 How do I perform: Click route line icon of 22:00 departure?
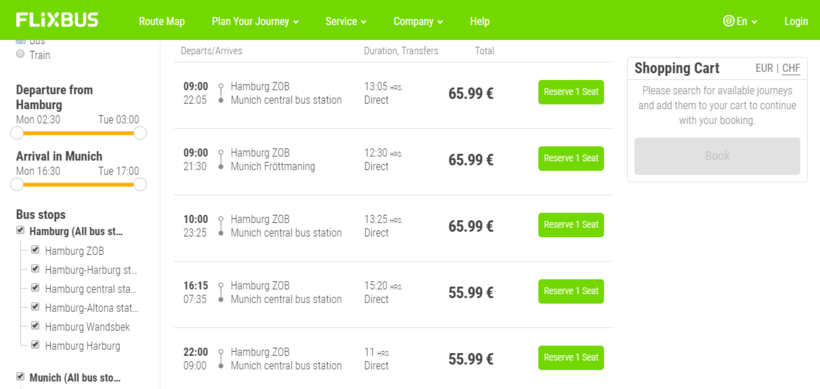click(x=221, y=359)
